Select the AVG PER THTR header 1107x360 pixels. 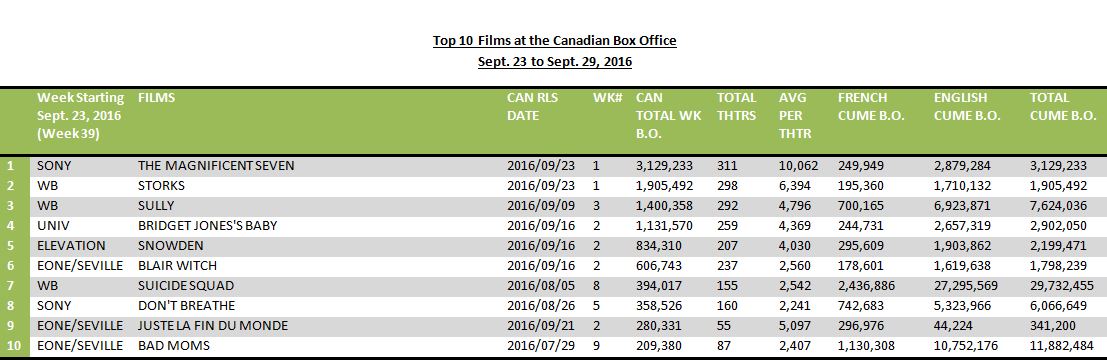(794, 115)
